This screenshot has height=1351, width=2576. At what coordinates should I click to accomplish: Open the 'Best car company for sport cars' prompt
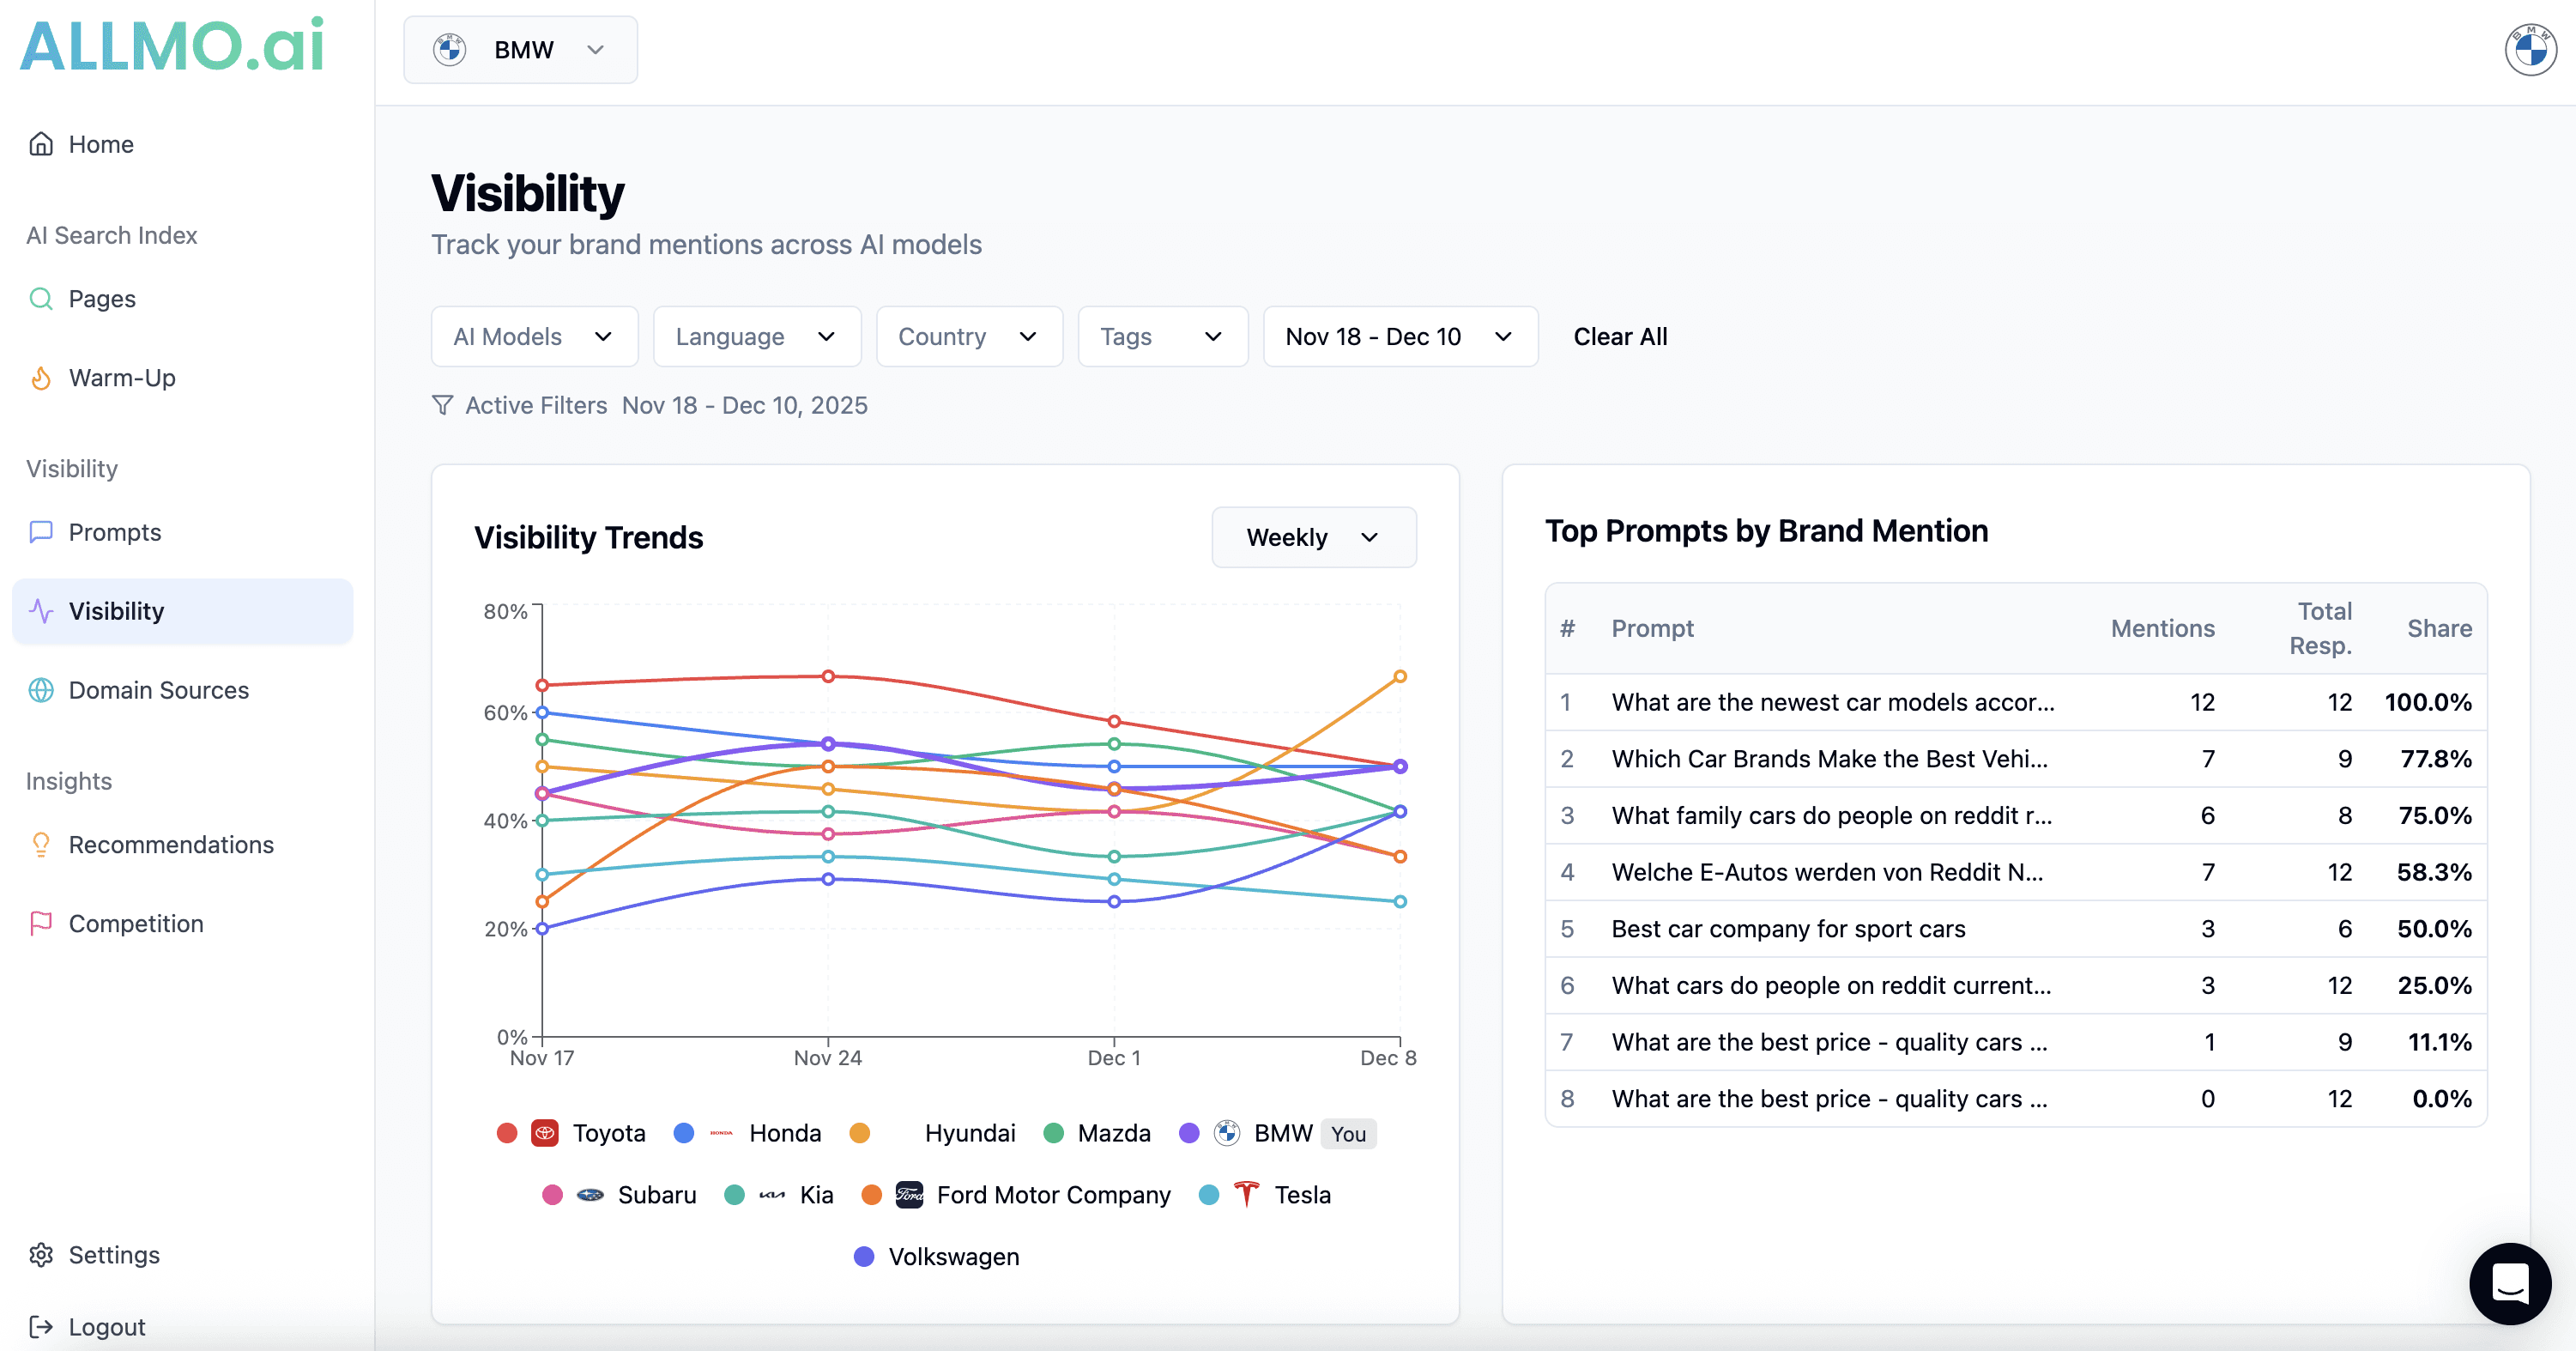[x=1788, y=929]
